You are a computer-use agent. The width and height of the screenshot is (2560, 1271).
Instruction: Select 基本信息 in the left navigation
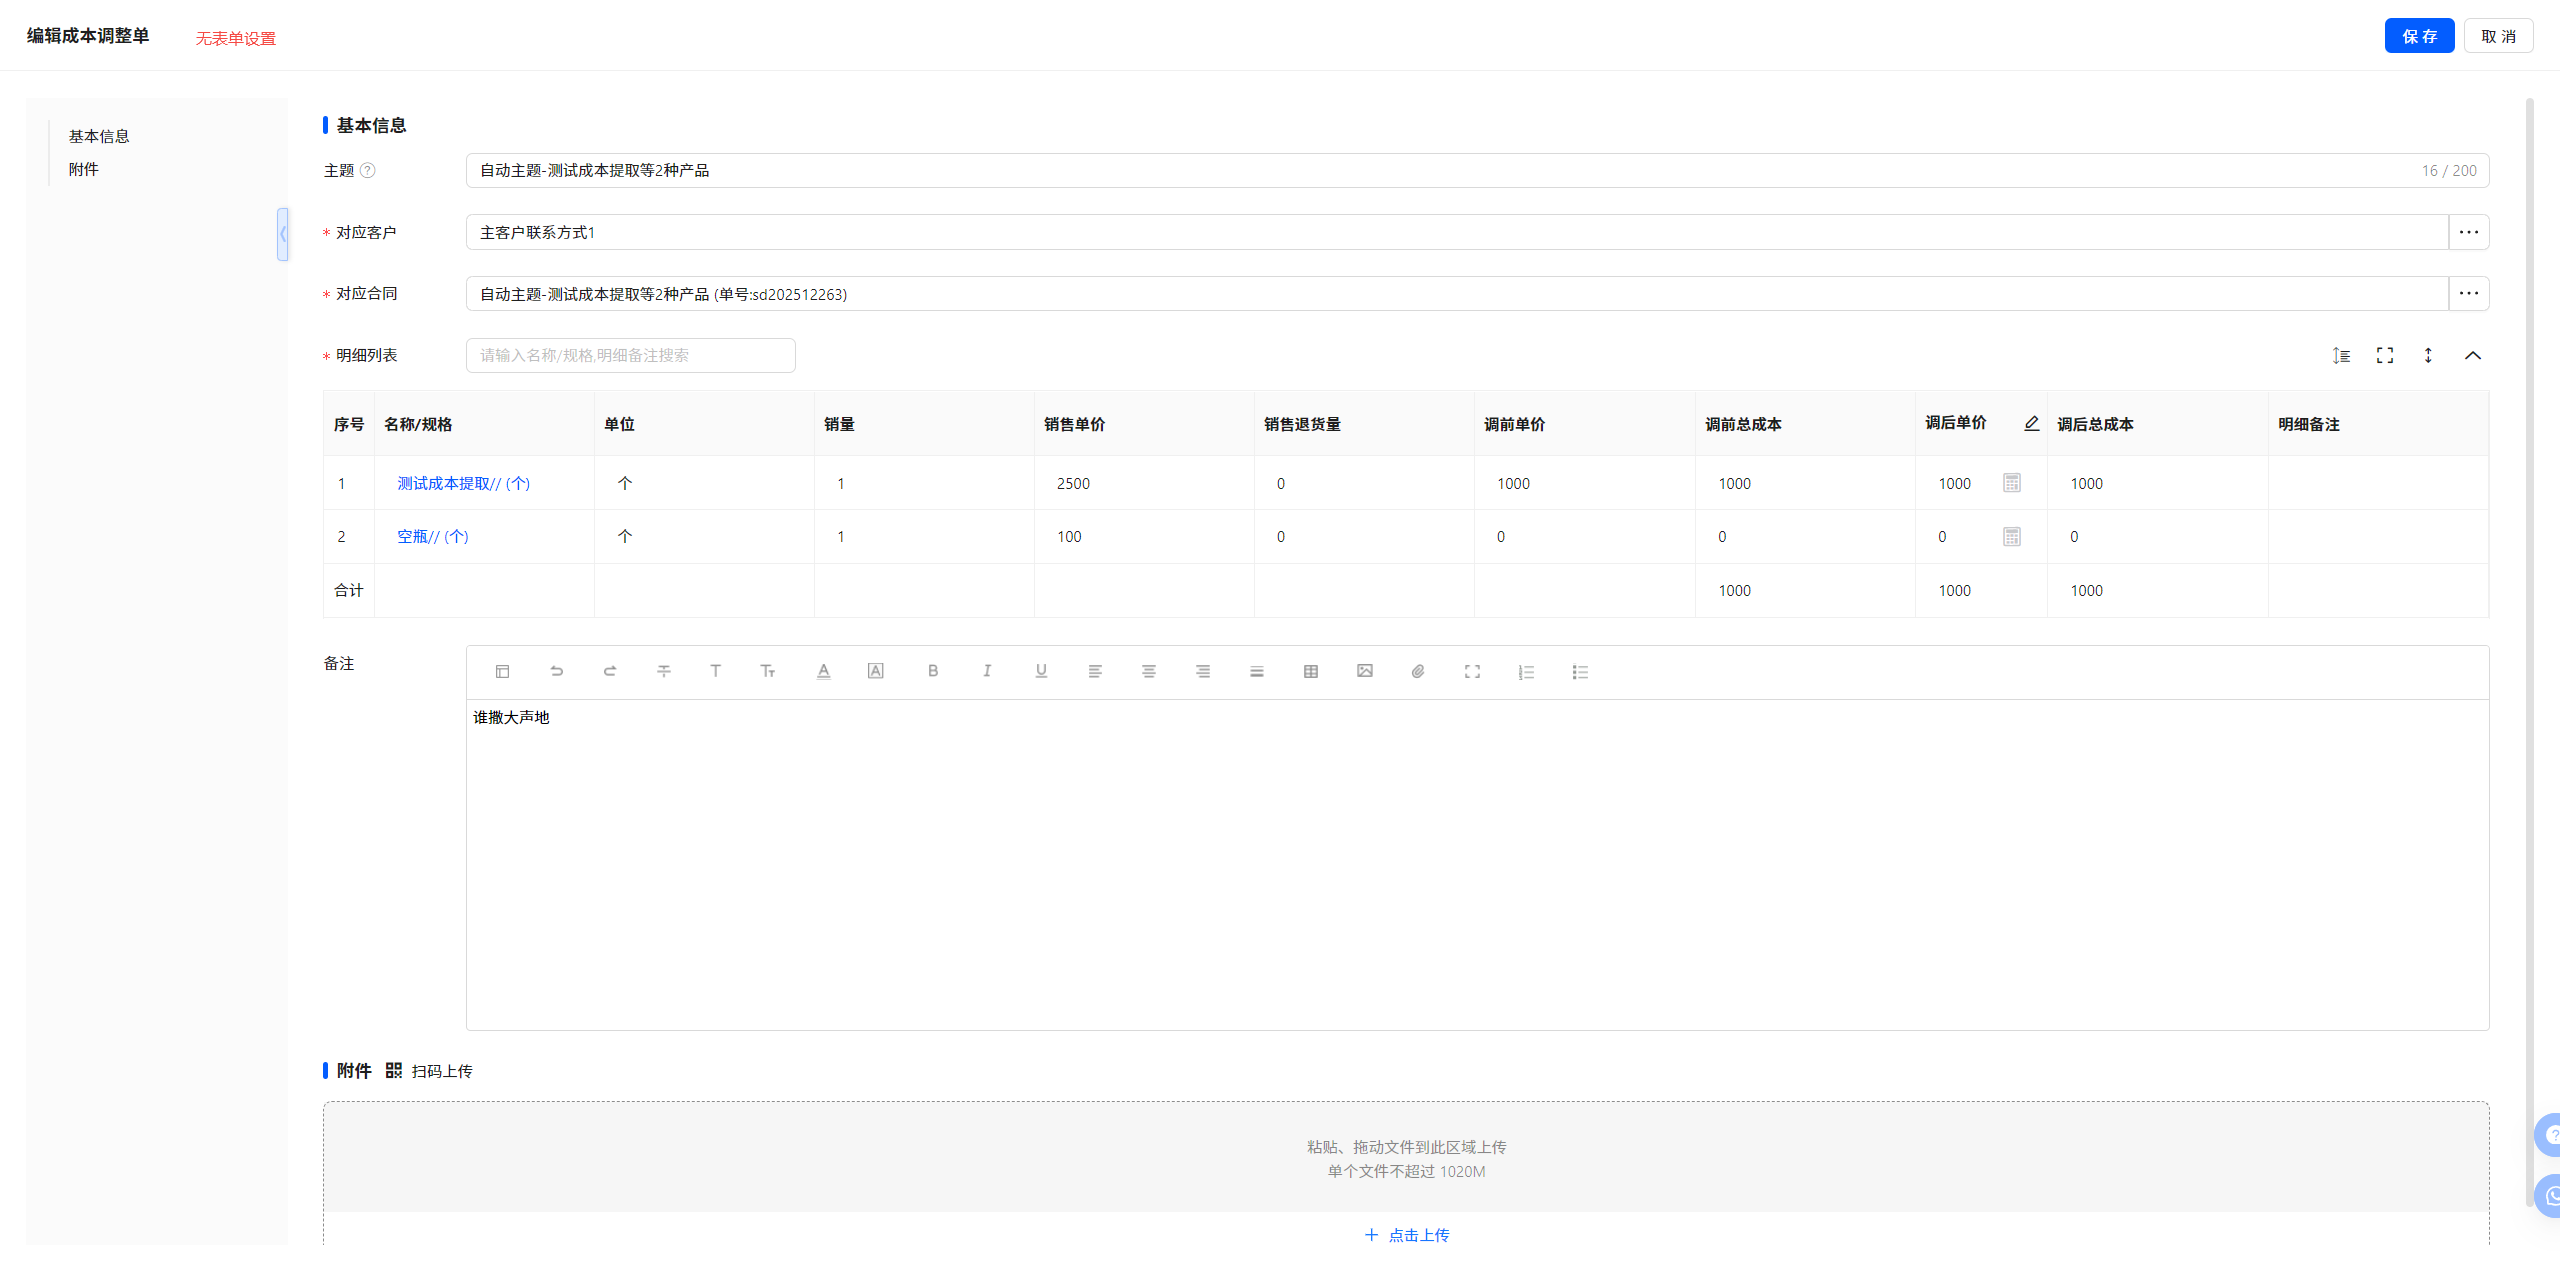coord(99,136)
